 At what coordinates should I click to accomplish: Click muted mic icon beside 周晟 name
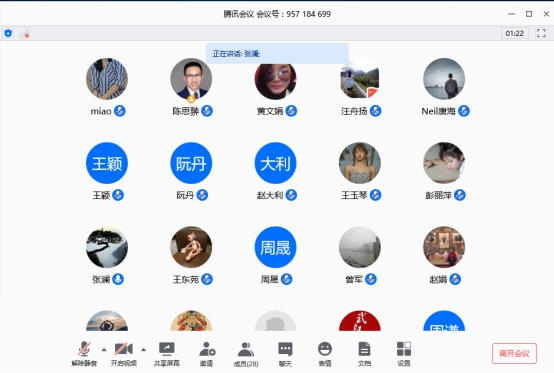pyautogui.click(x=287, y=279)
